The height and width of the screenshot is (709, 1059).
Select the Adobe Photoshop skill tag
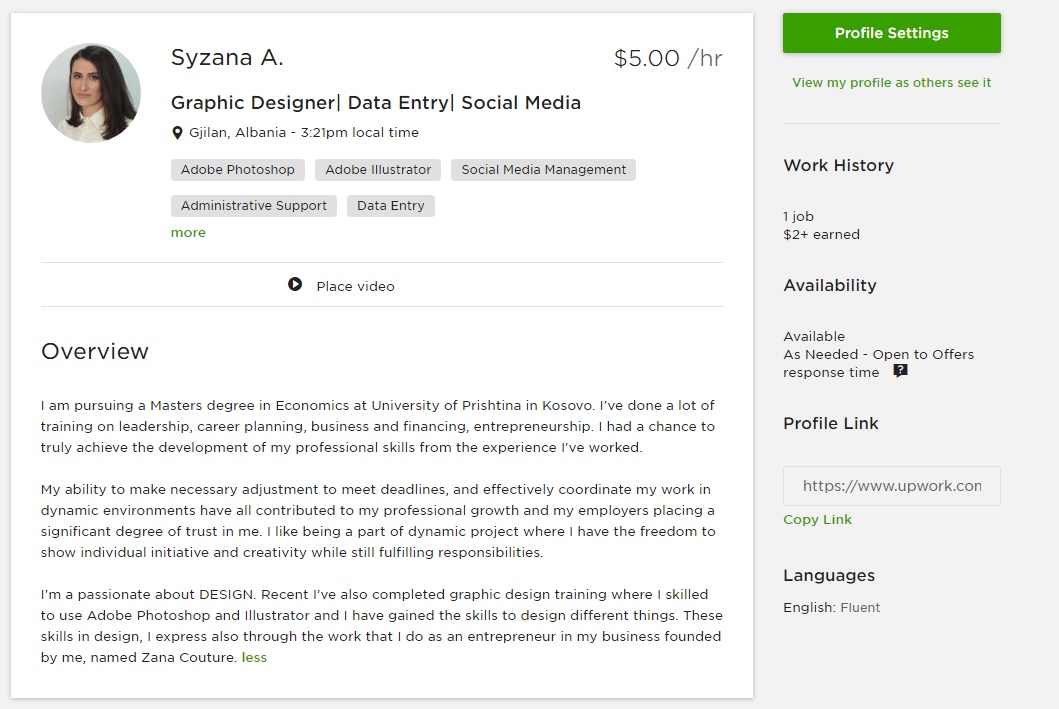pyautogui.click(x=238, y=169)
